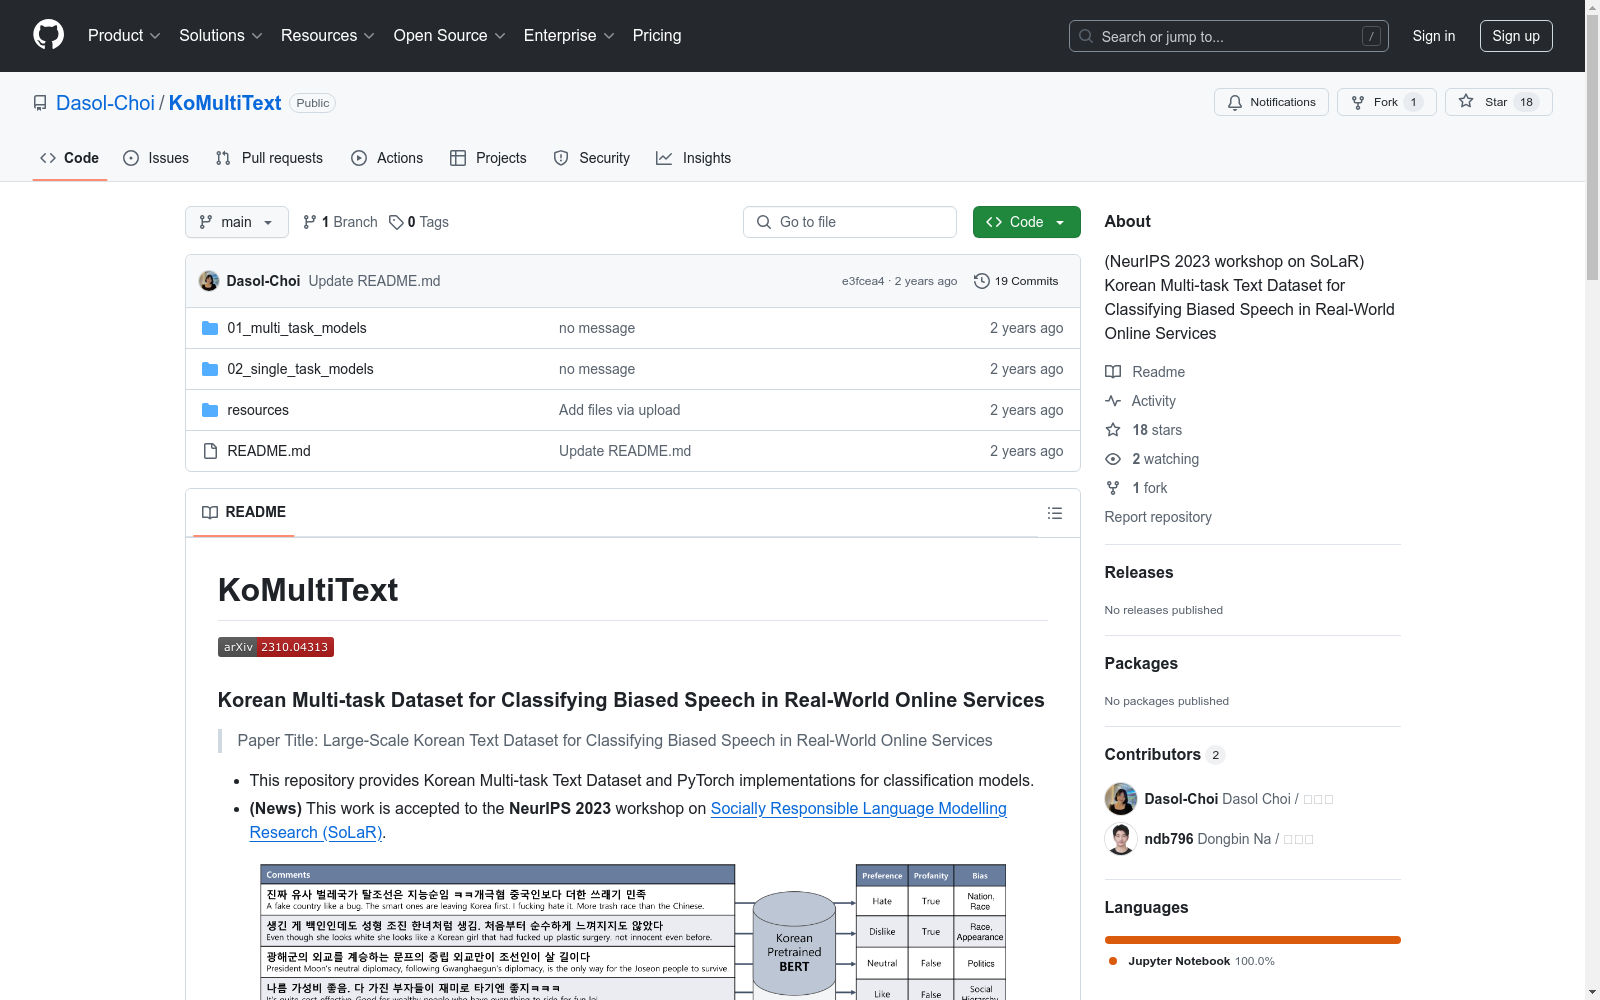The height and width of the screenshot is (1000, 1600).
Task: Open the GitHub homepage logo
Action: (x=48, y=35)
